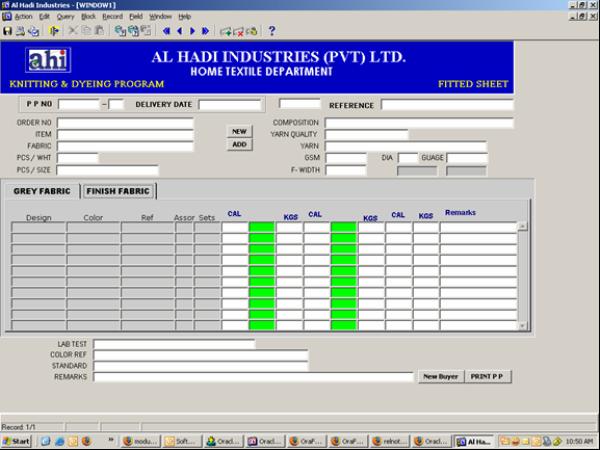The height and width of the screenshot is (450, 600).
Task: Click the Copy toolbar icon
Action: (x=86, y=31)
